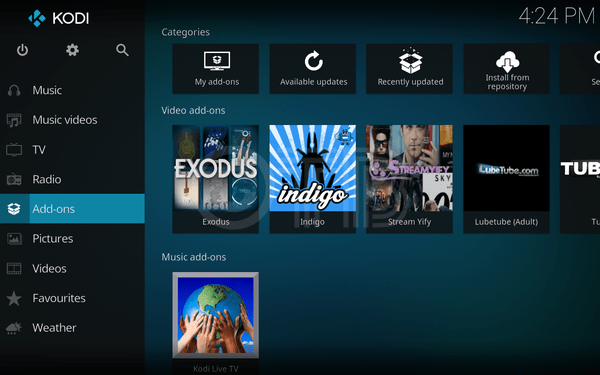Click the Music videos sidebar icon
The width and height of the screenshot is (600, 375).
14,120
